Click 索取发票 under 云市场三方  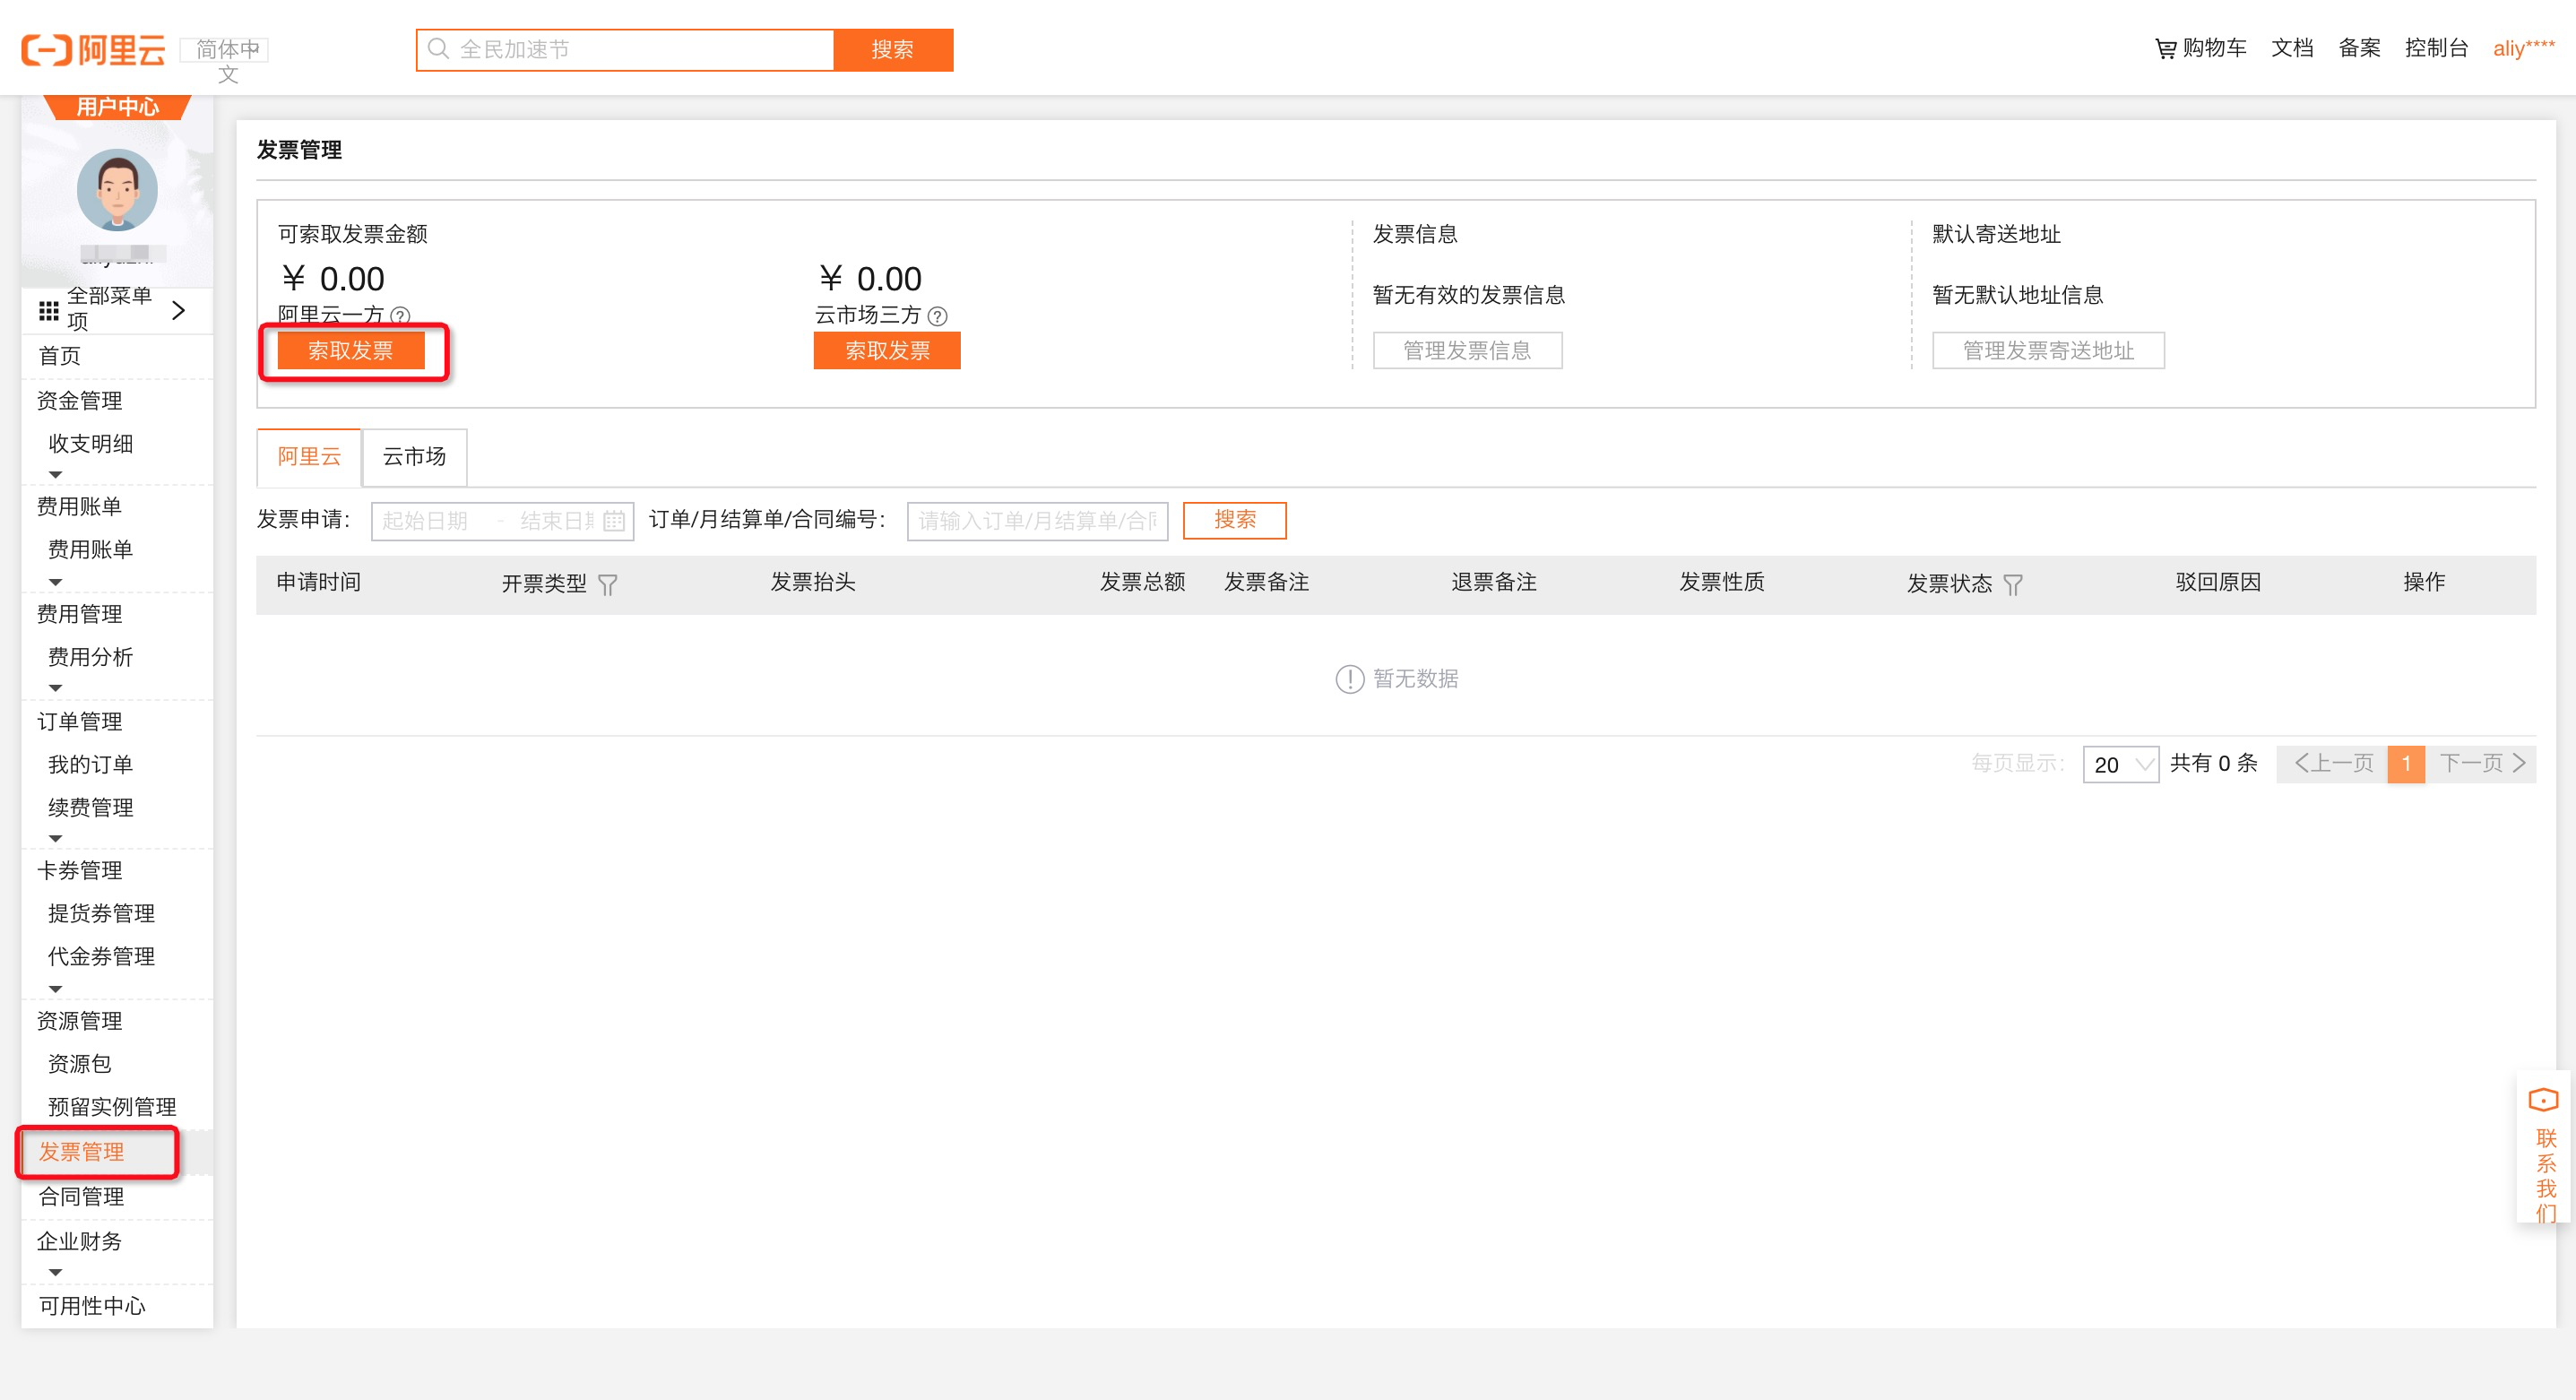(x=887, y=351)
